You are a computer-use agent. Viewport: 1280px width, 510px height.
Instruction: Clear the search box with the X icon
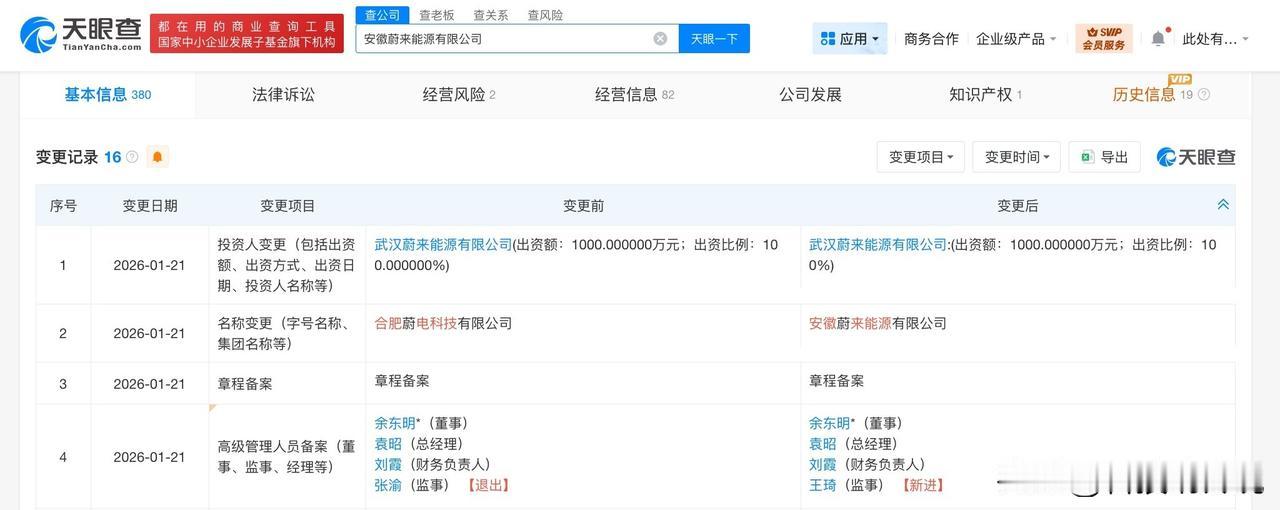660,38
